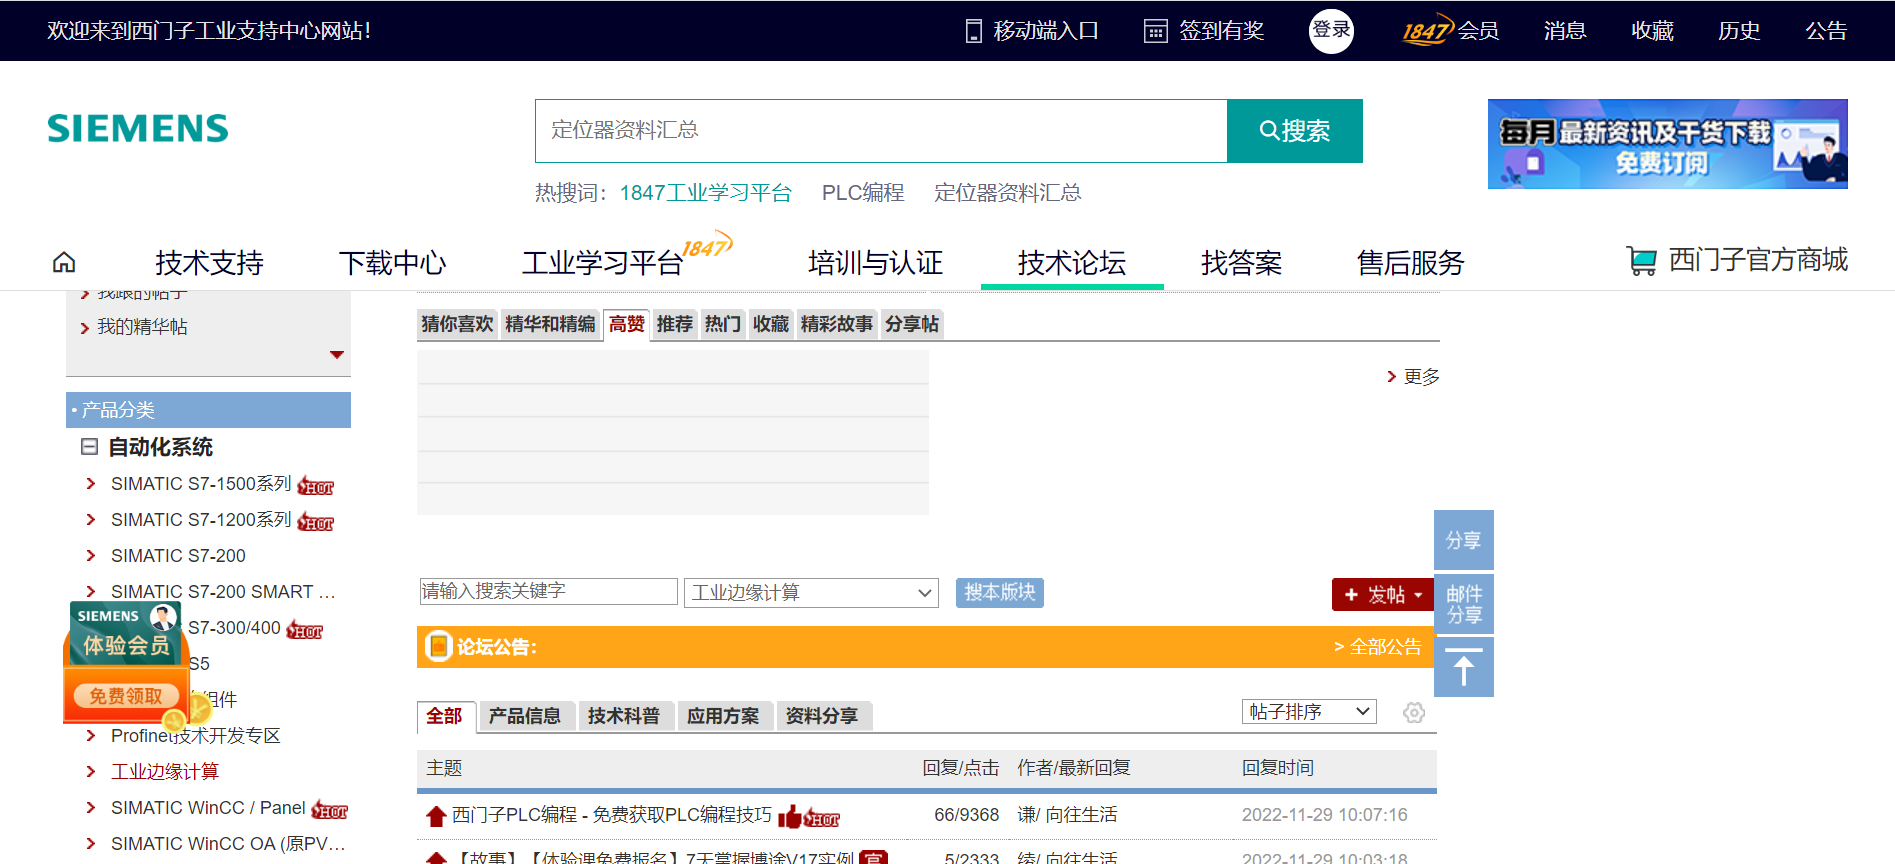Click the 登录 login button
Screen dimensions: 1895x864
pos(1331,31)
